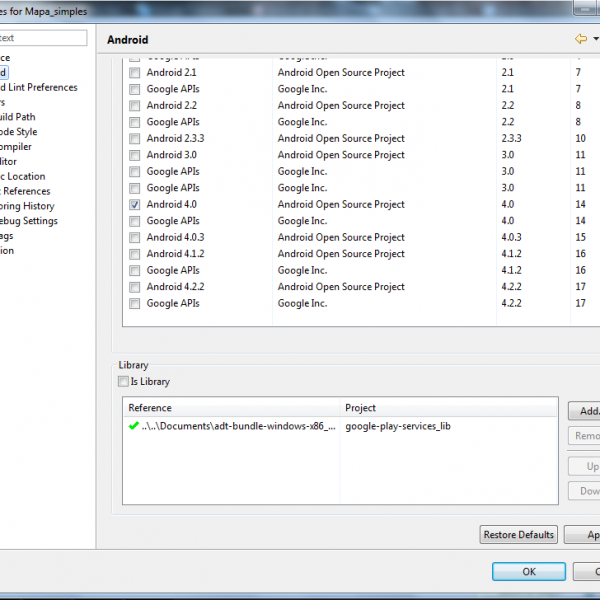This screenshot has height=600, width=600.
Task: Click the Android 4.2.2 target name
Action: (x=175, y=287)
